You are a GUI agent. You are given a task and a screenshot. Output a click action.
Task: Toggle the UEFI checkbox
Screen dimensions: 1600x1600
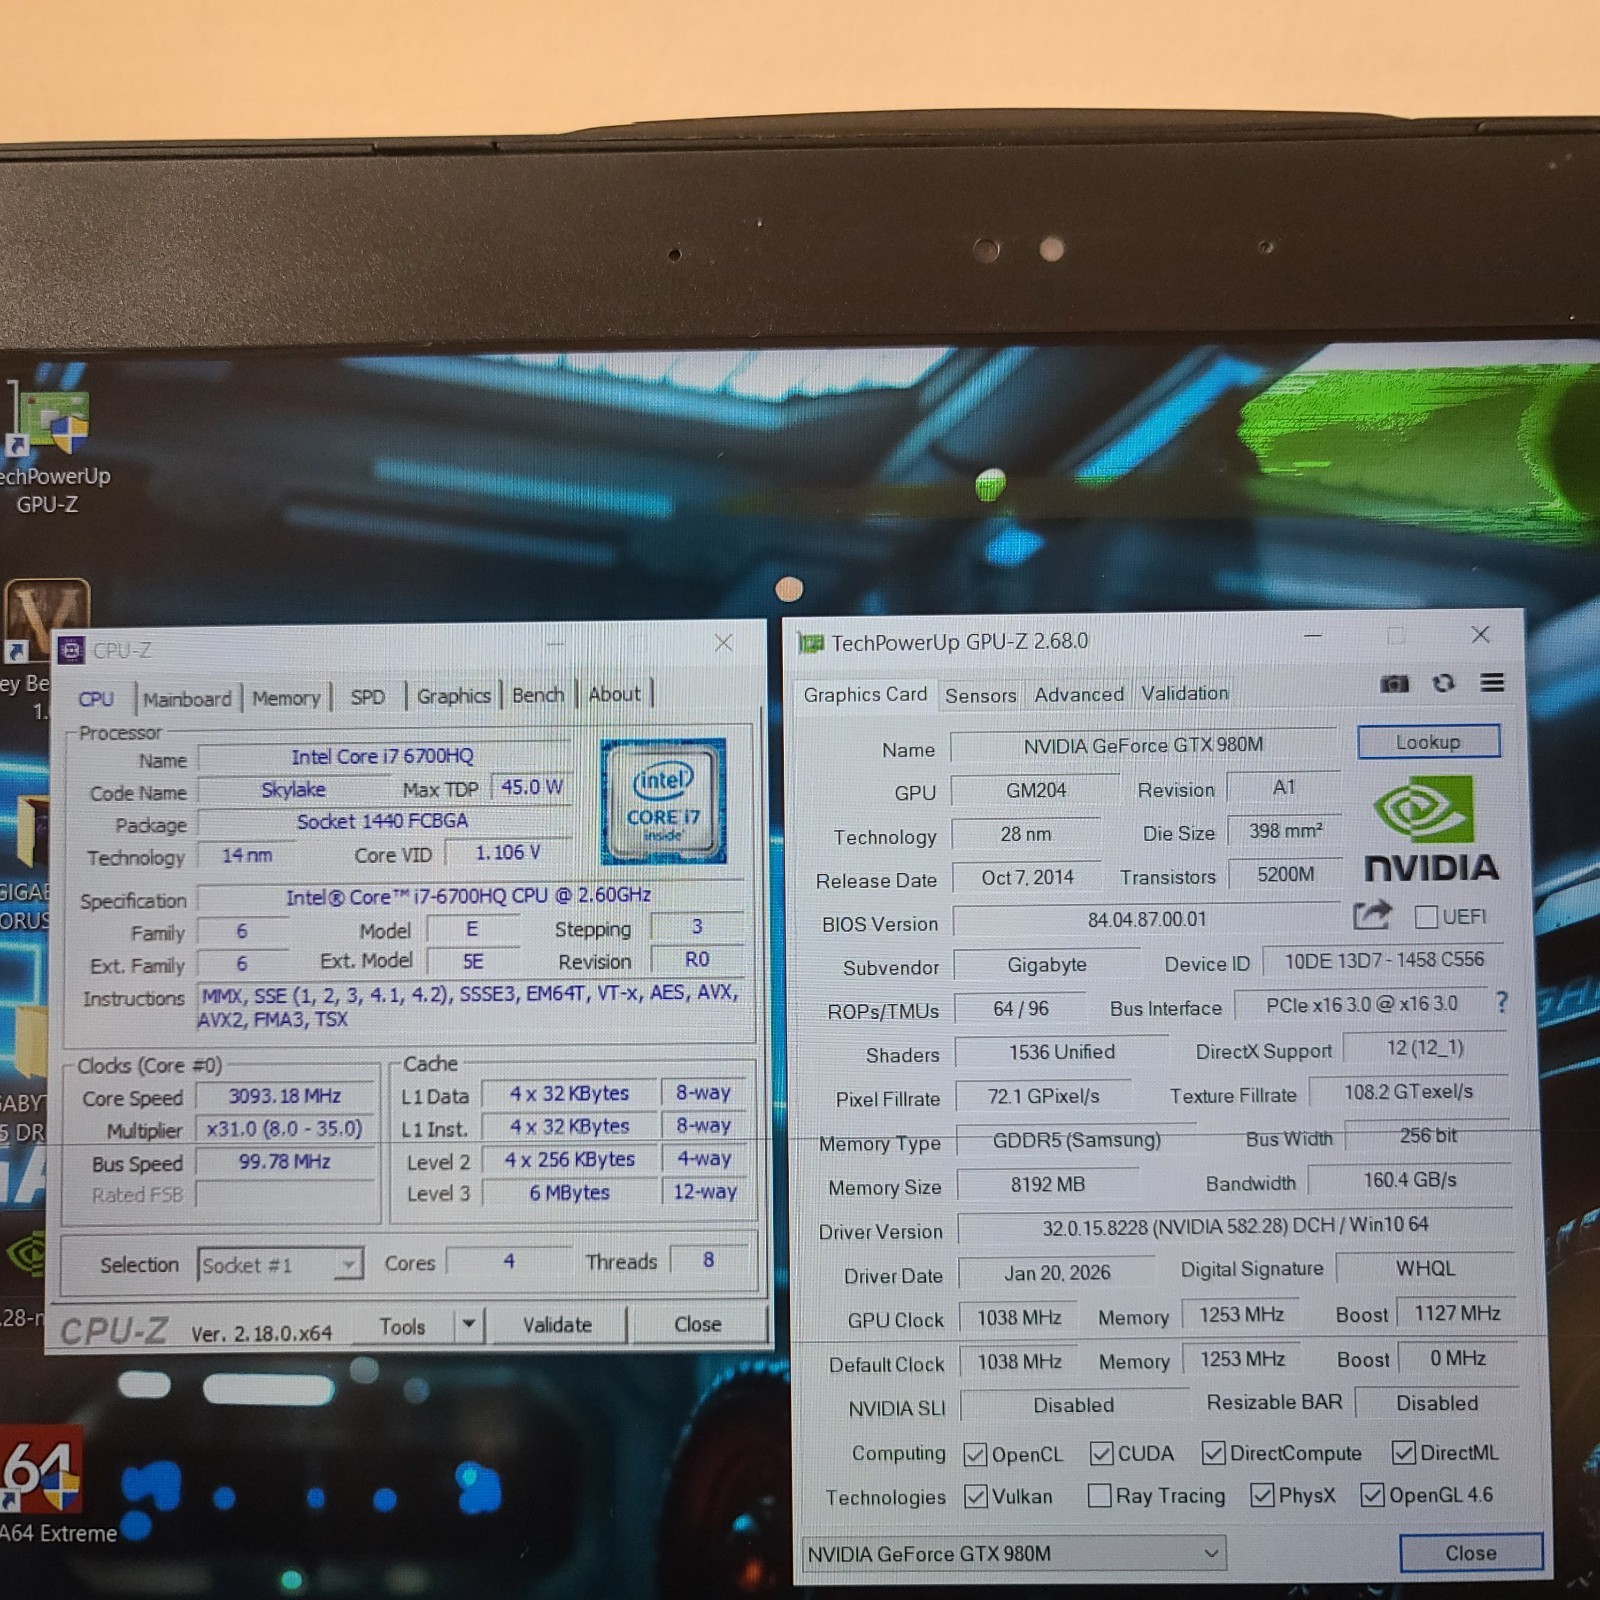pyautogui.click(x=1427, y=917)
